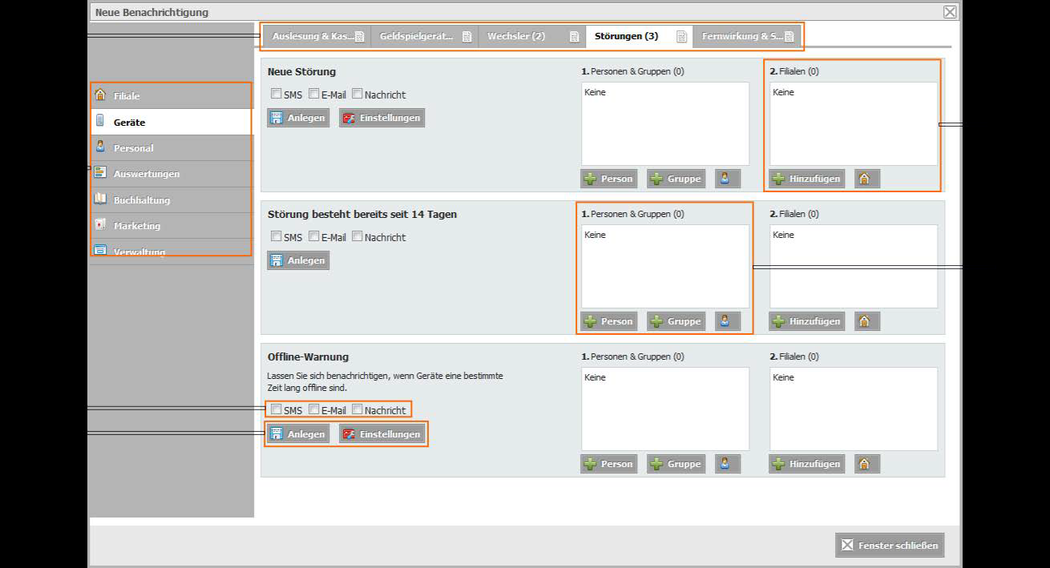Viewport: 1050px width, 568px height.
Task: Click house icon button in Offline-Warnung
Action: point(867,464)
